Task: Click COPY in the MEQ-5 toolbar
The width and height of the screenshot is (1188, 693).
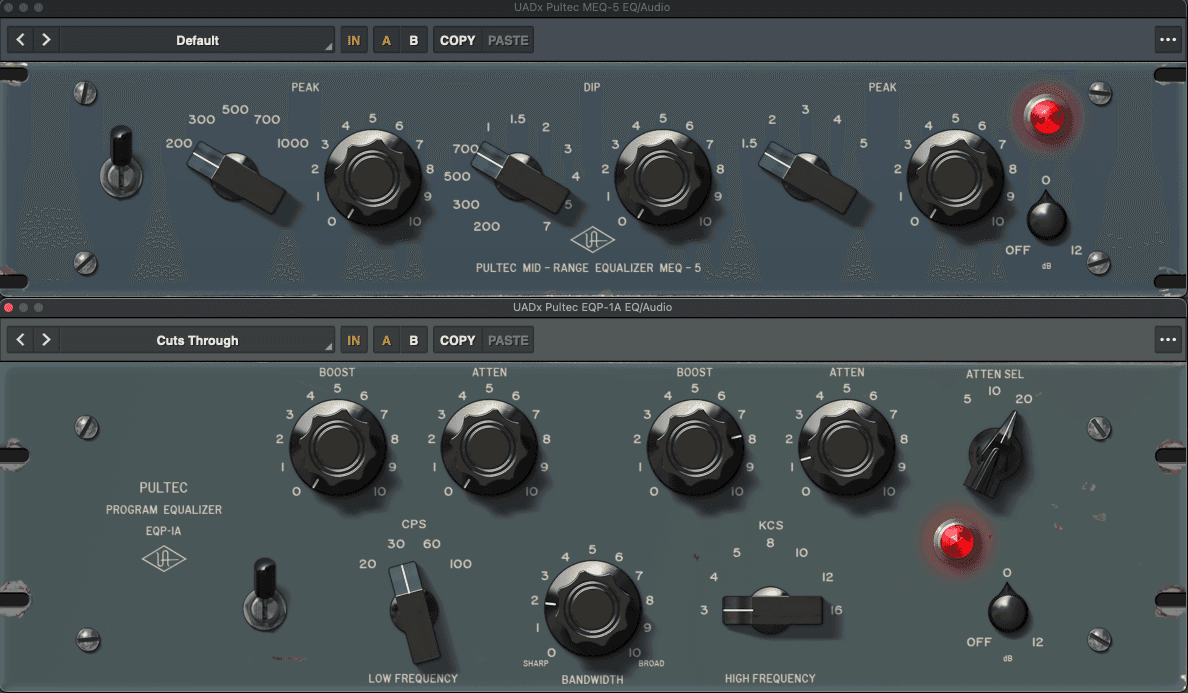Action: 458,40
